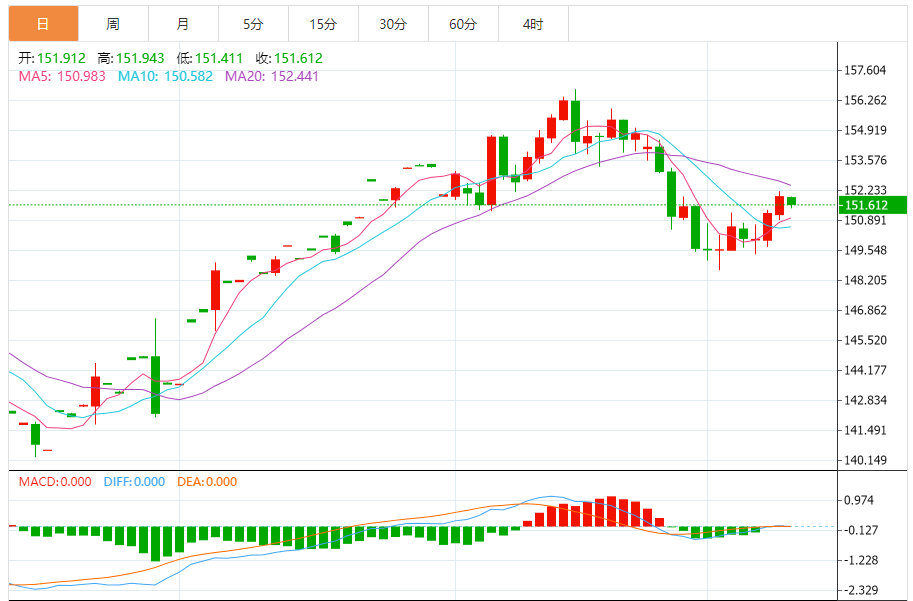Click the 0.974 MACD axis label
Viewport: 913px width, 601px height.
coord(859,500)
